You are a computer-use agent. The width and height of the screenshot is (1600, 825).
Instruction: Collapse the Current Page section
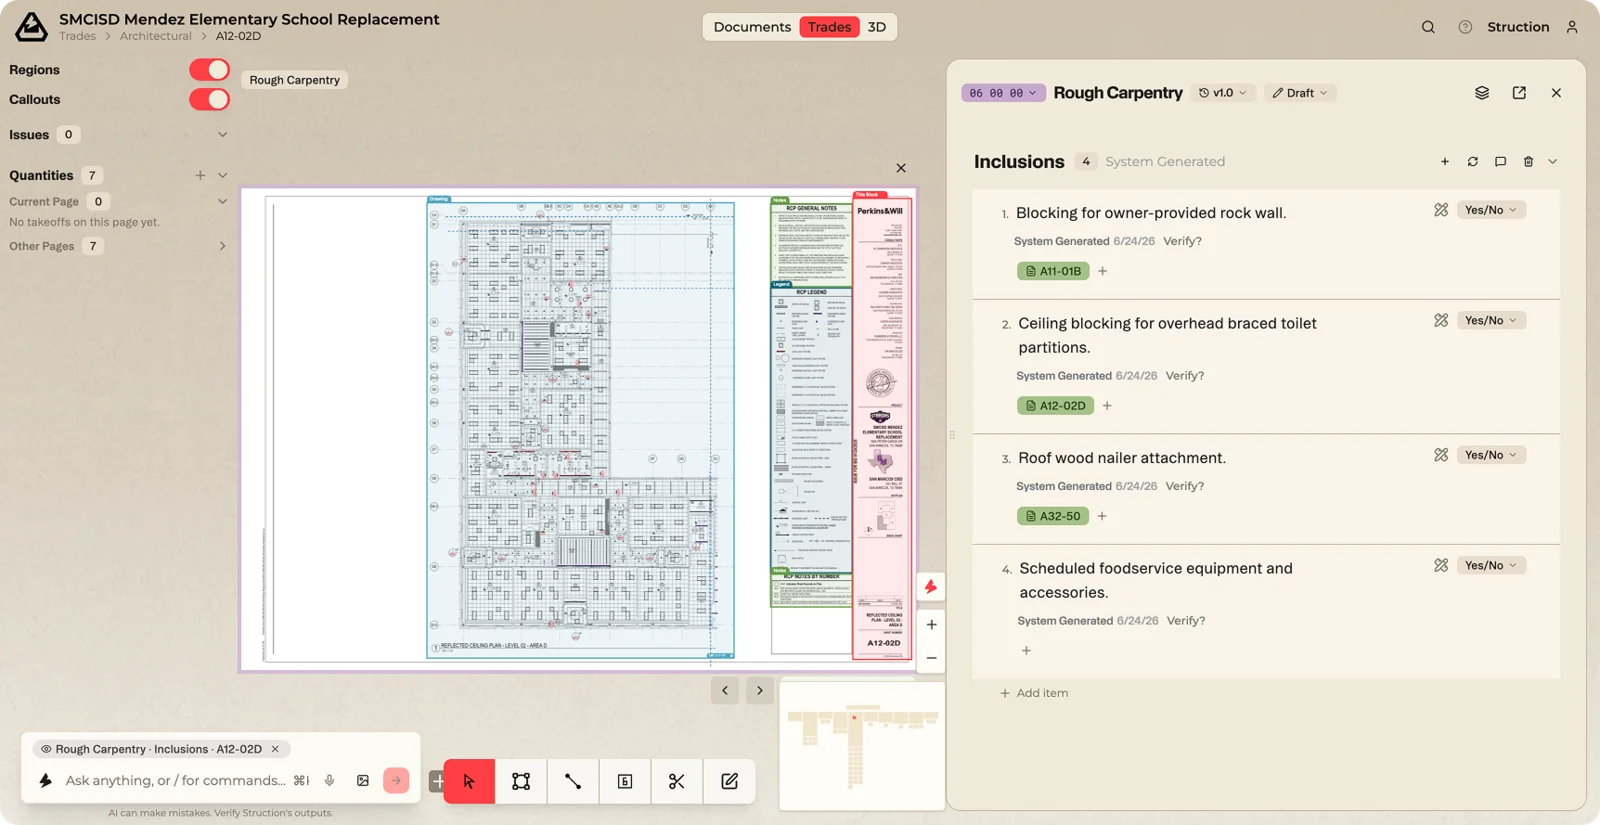(223, 201)
